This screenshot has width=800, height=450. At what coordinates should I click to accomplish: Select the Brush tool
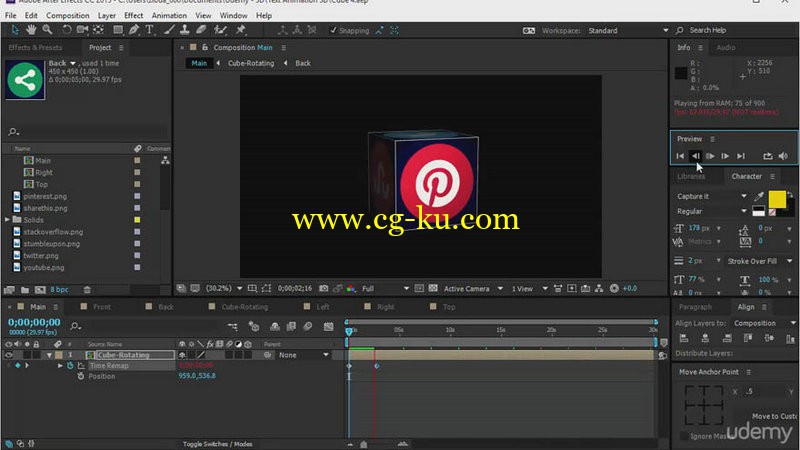click(169, 30)
